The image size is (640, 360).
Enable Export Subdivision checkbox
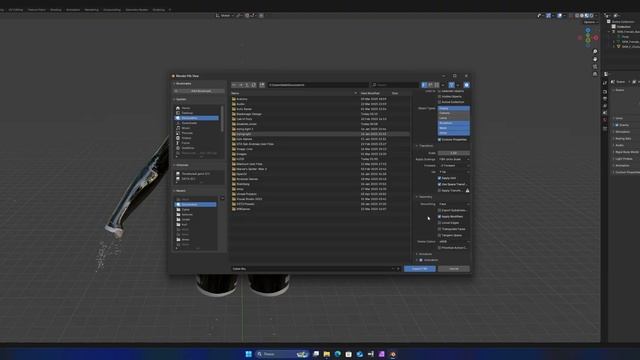click(x=440, y=210)
